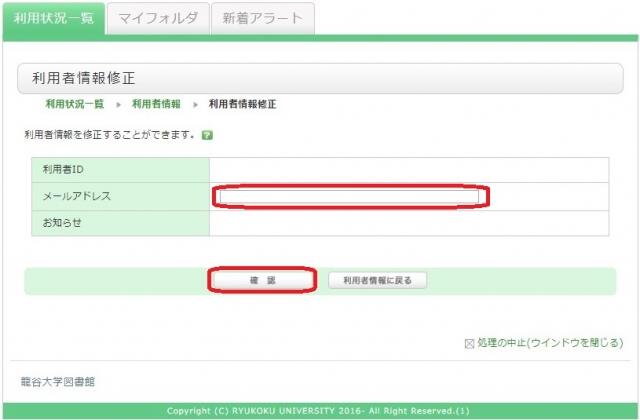This screenshot has height=420, width=640.
Task: Click the 利用者情報修正 breadcrumb item
Action: [242, 104]
